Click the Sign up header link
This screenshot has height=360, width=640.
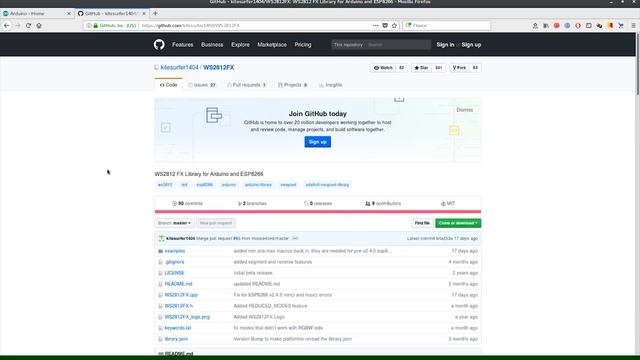[471, 44]
